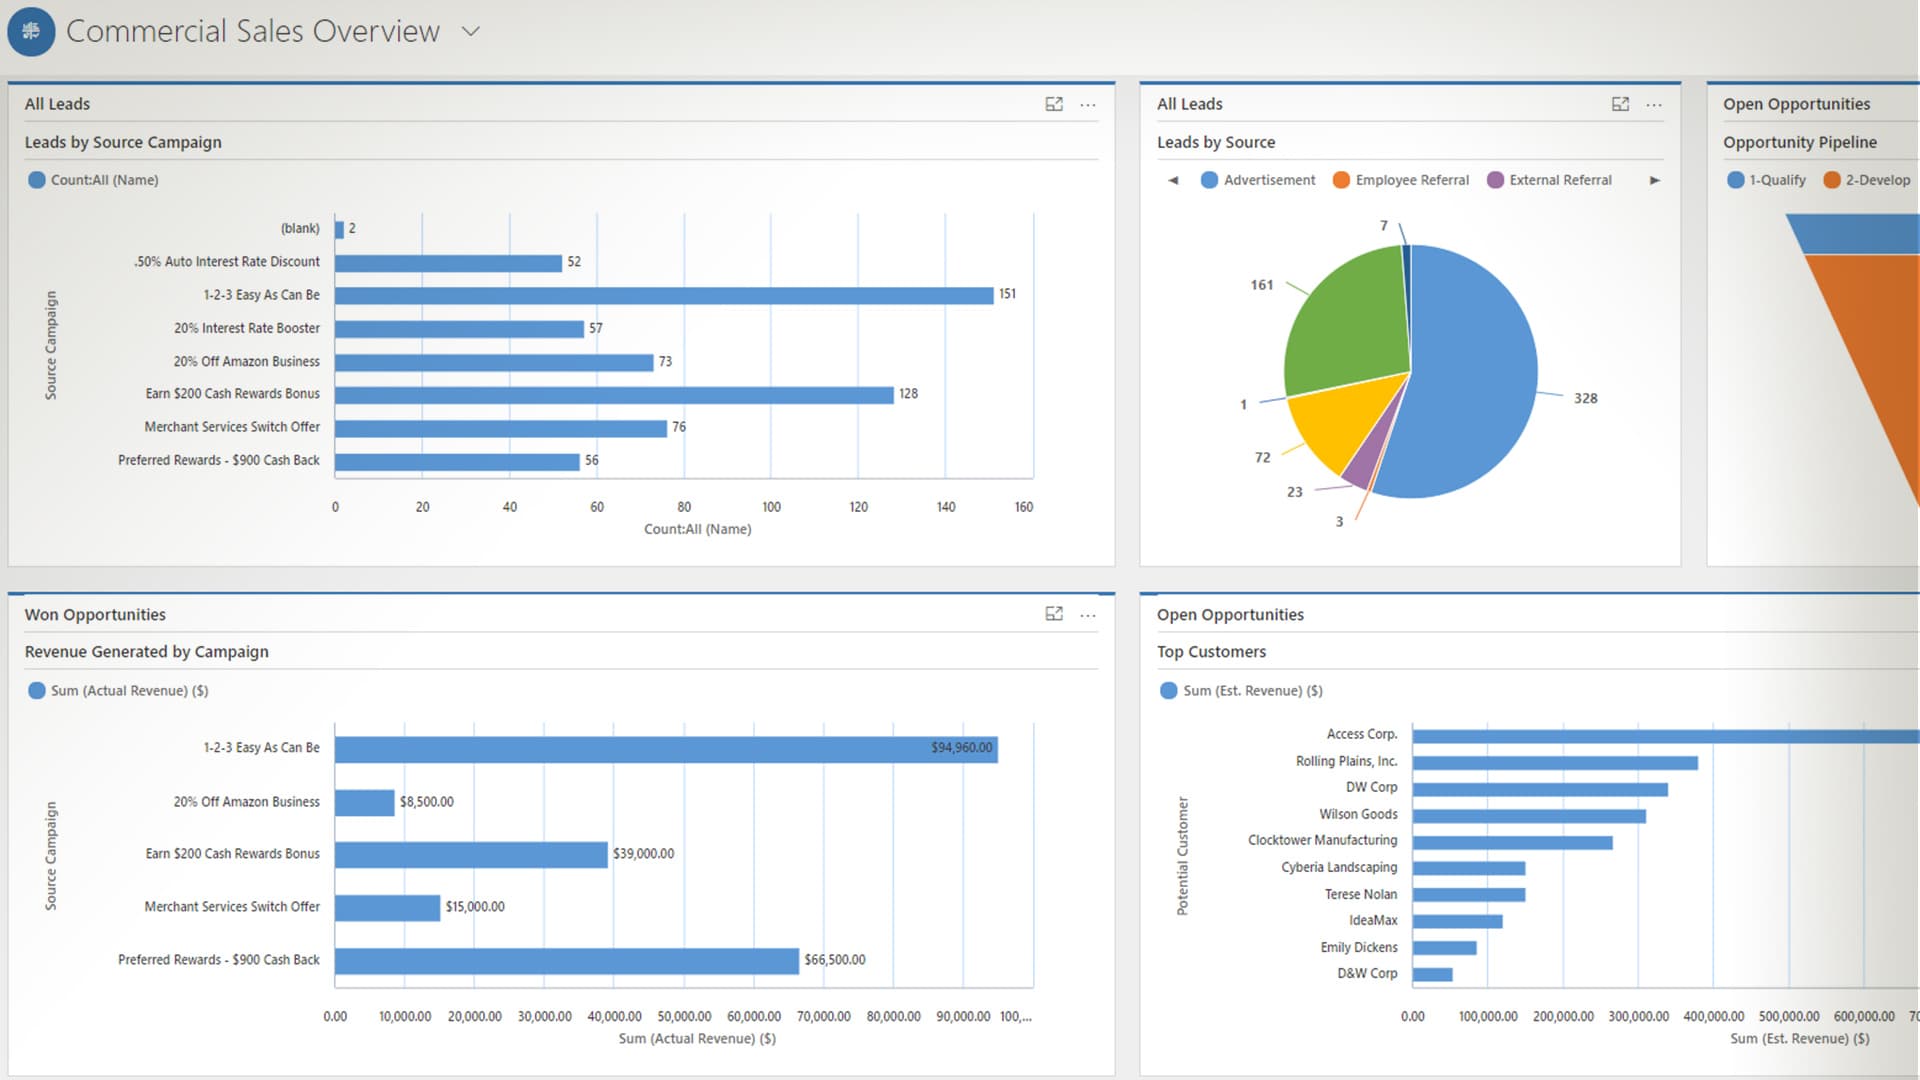Open the Commercial Sales Overview dashboard dropdown
1920x1080 pixels.
pyautogui.click(x=471, y=31)
